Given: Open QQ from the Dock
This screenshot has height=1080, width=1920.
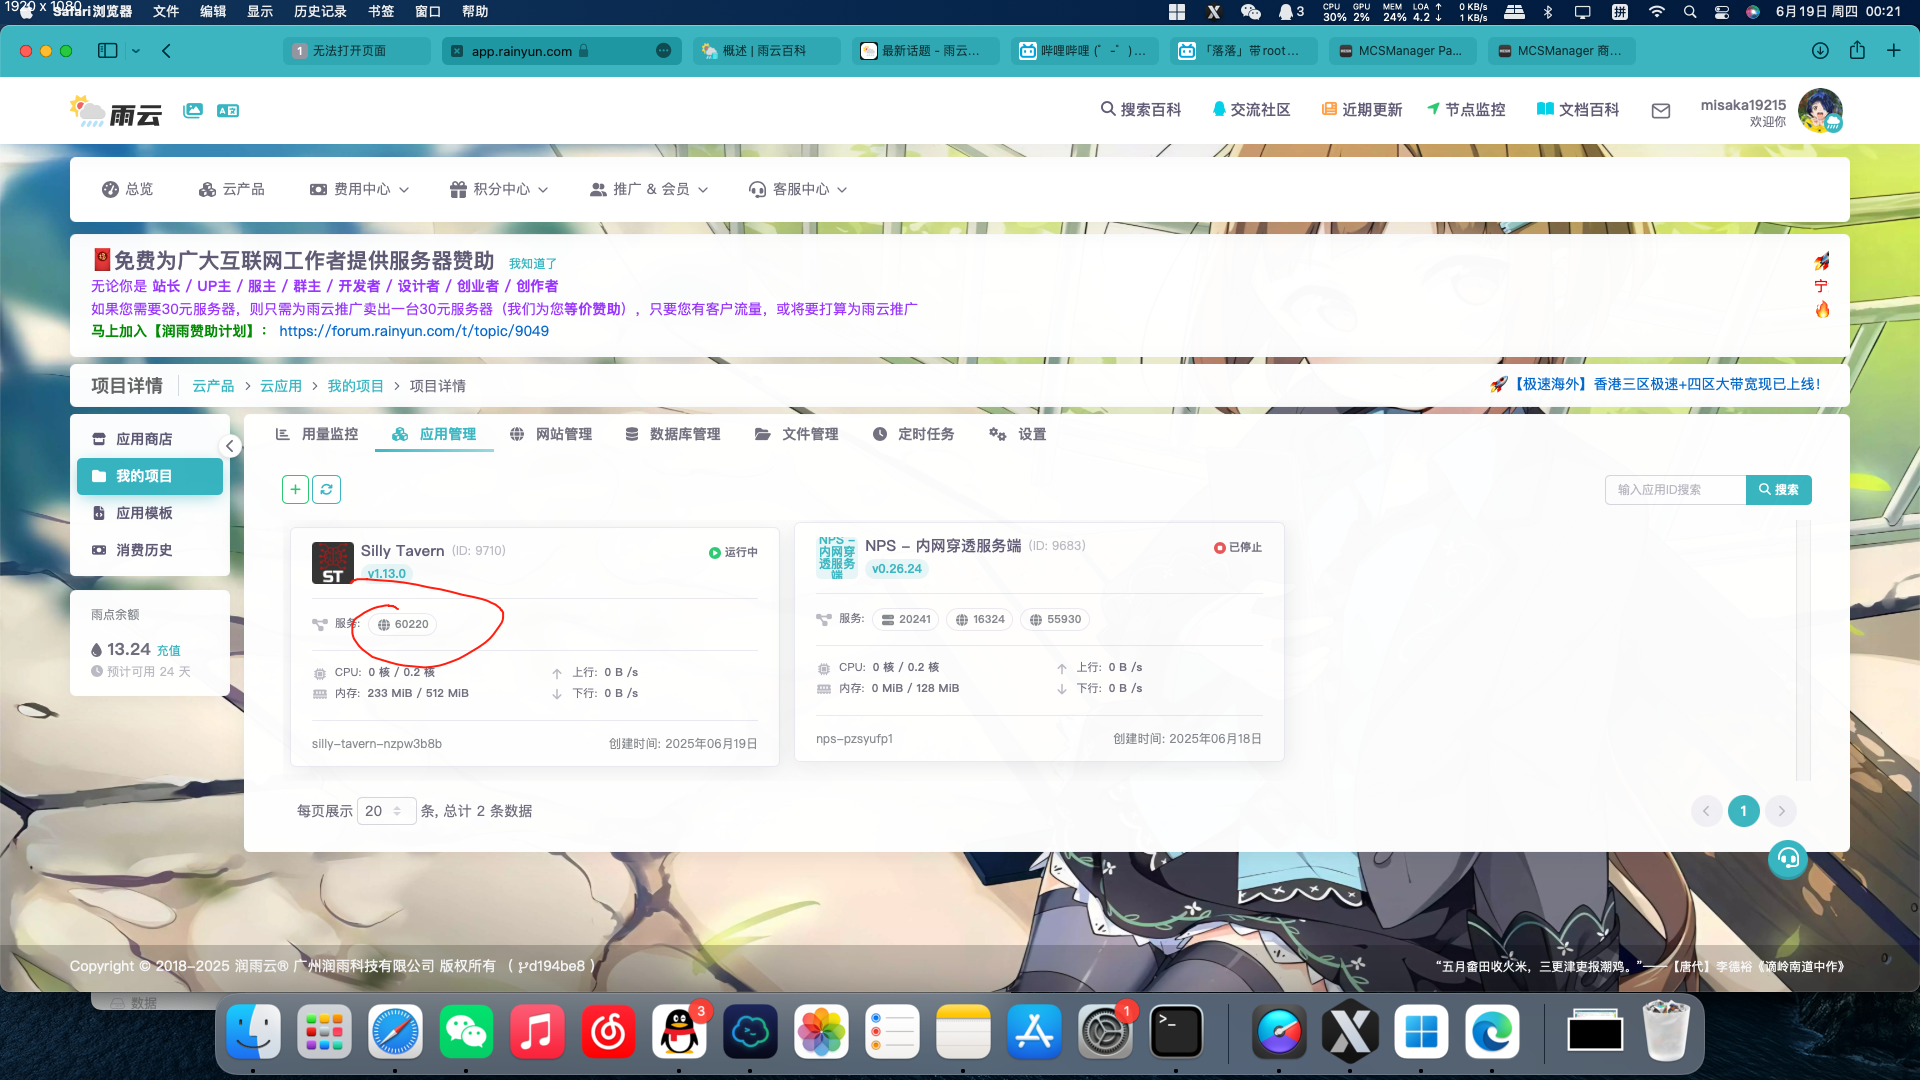Looking at the screenshot, I should tap(680, 1032).
